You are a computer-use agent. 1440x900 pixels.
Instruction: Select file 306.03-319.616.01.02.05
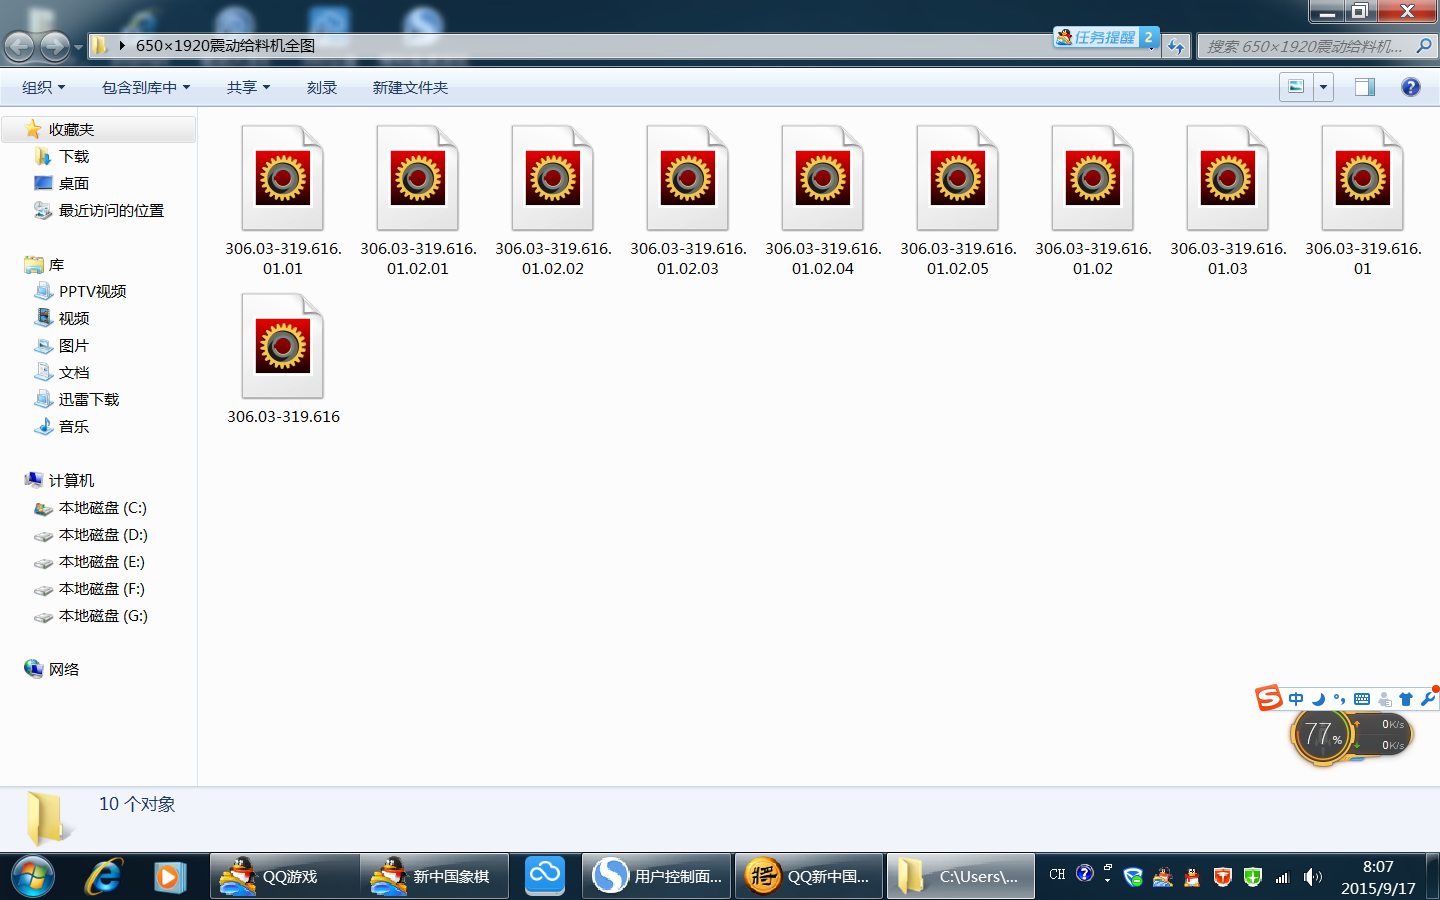point(958,200)
